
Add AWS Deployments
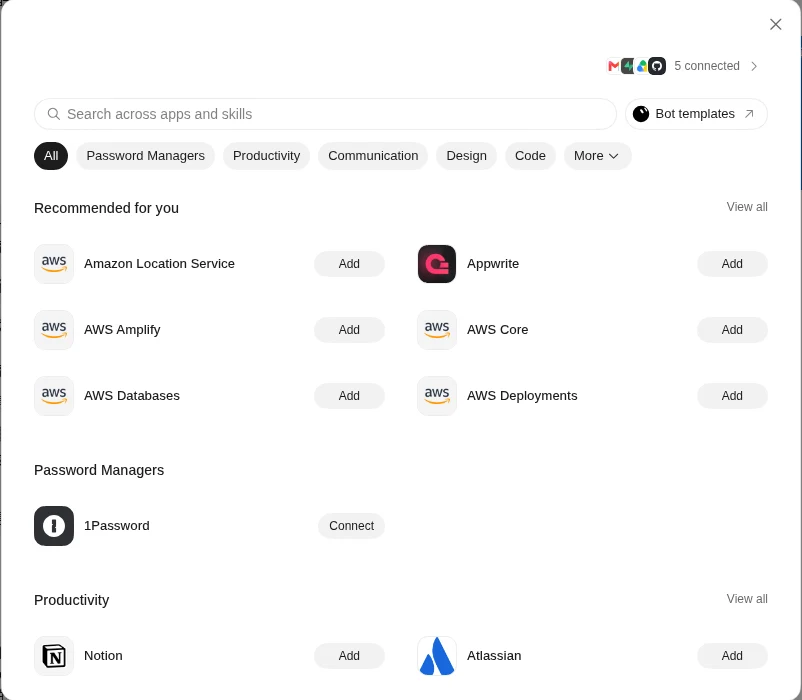point(732,396)
